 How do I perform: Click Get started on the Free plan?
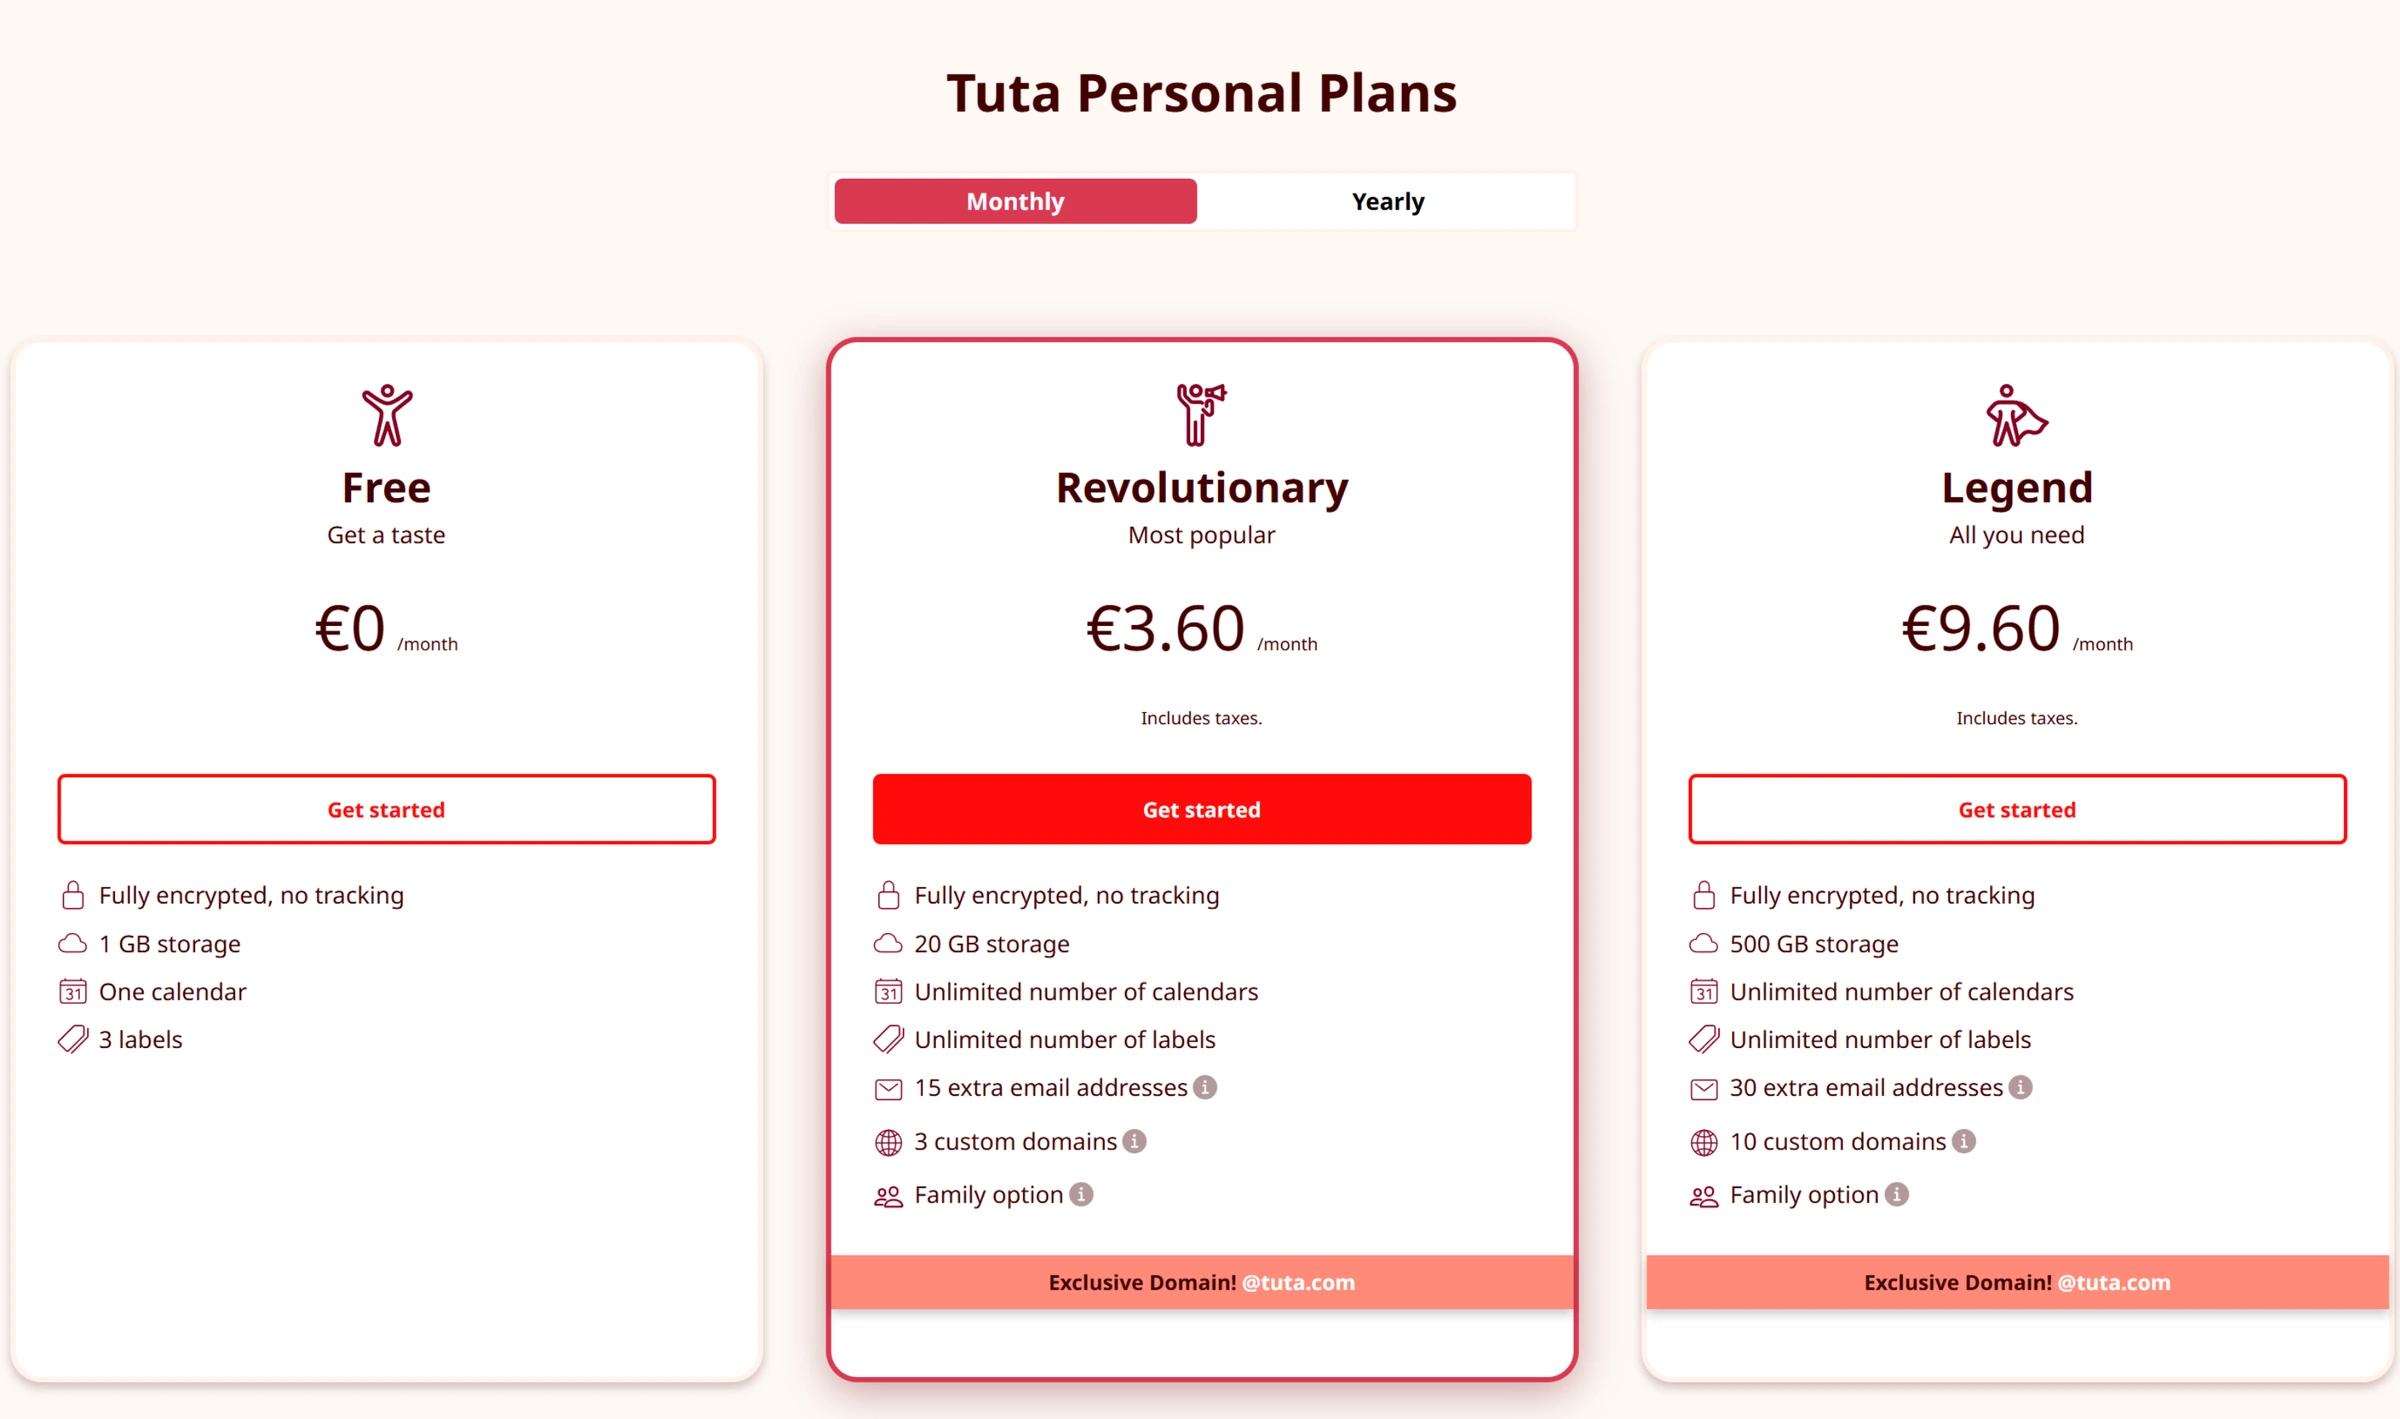point(386,809)
